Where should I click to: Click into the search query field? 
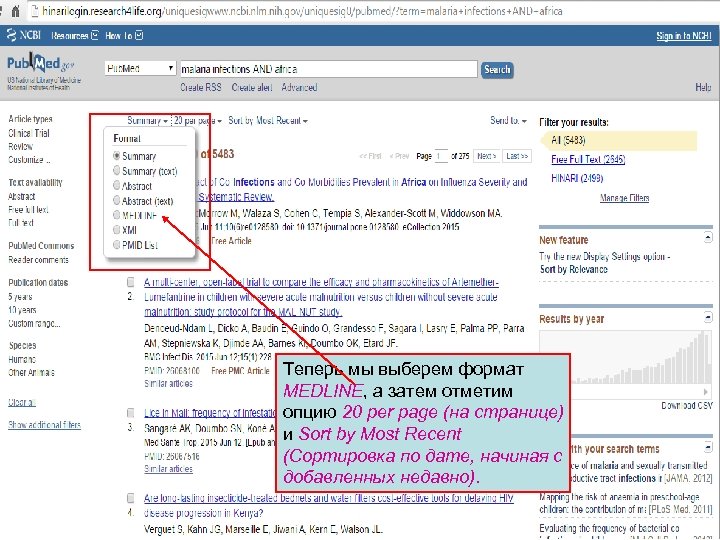328,69
